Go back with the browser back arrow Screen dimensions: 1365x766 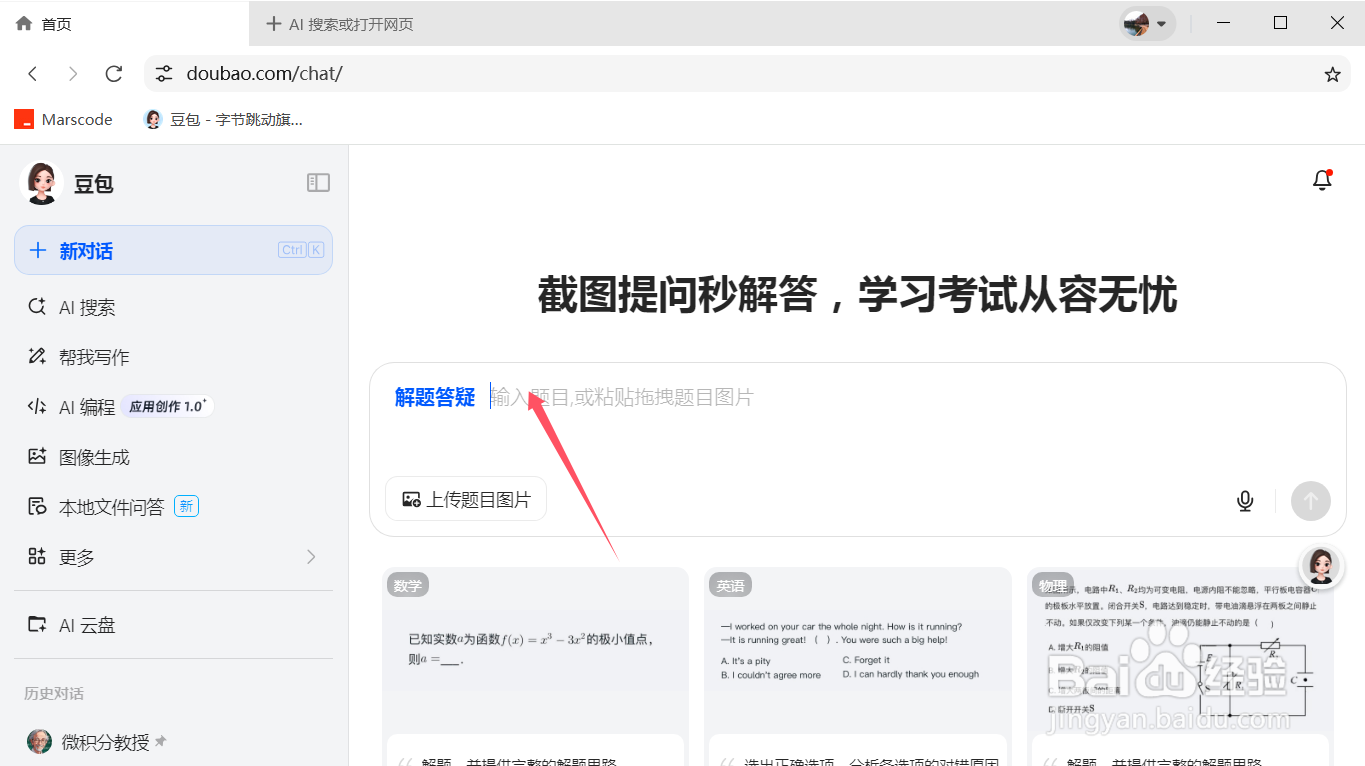pos(33,74)
